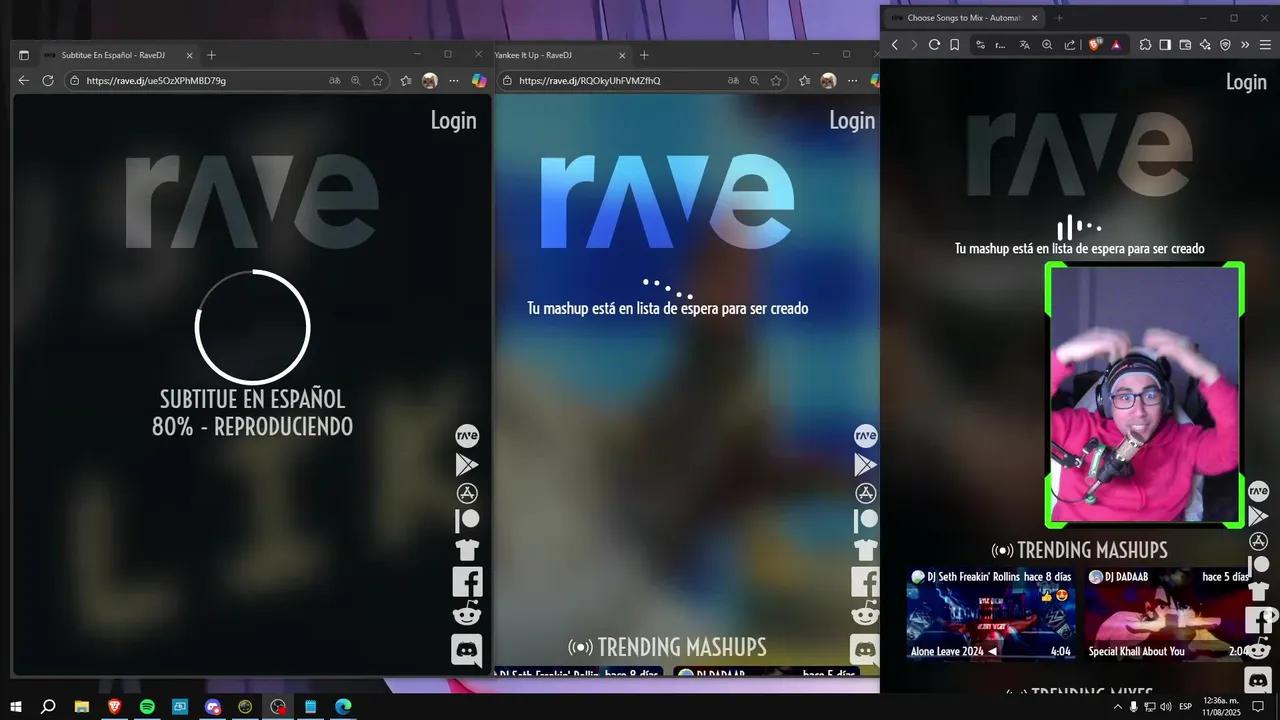This screenshot has height=720, width=1280.
Task: Open Brave extensions puzzle icon
Action: (x=1146, y=44)
